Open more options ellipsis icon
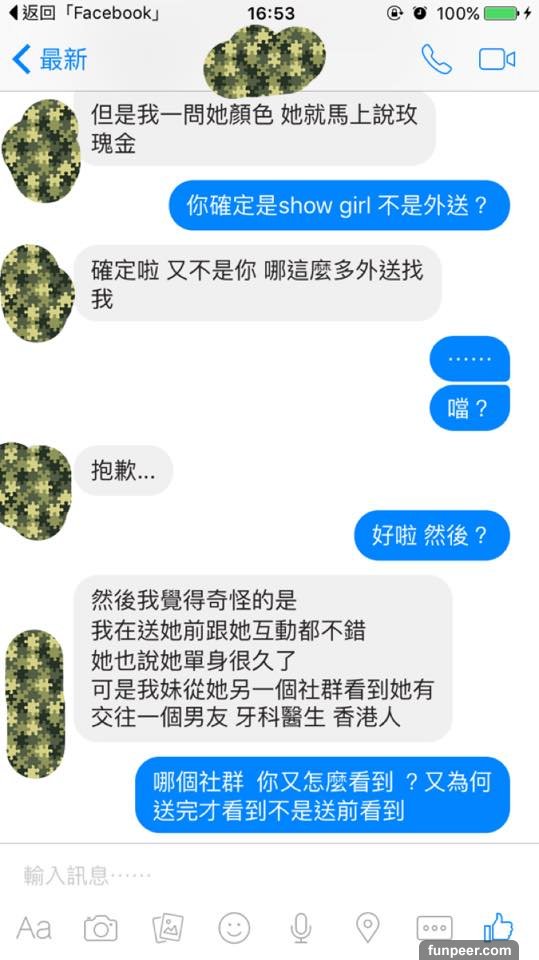 (434, 928)
